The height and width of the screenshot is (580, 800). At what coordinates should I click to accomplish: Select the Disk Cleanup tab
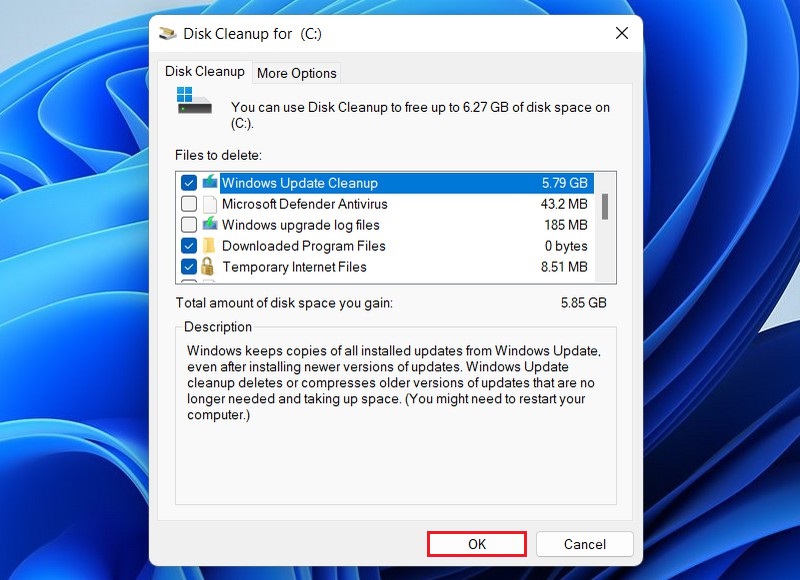click(205, 71)
